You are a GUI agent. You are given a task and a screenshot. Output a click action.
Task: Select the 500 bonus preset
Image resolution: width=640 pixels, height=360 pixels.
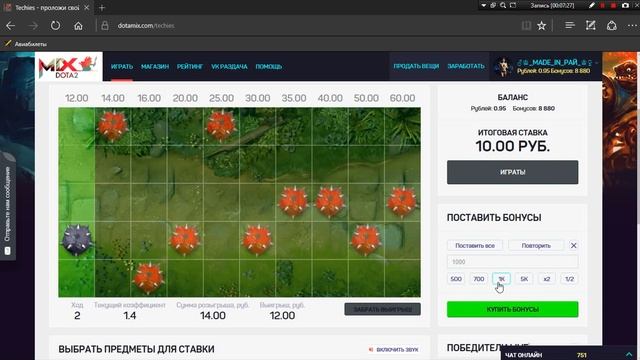pyautogui.click(x=456, y=279)
